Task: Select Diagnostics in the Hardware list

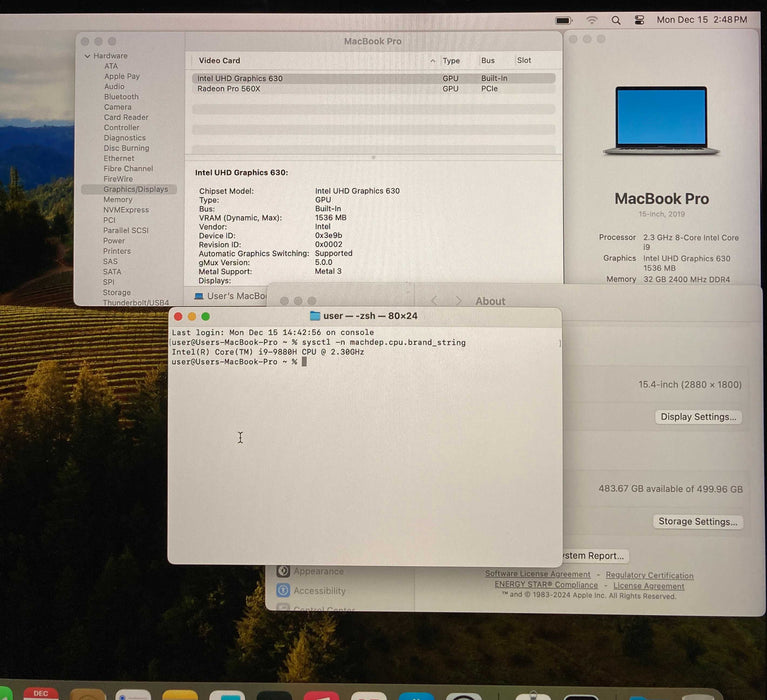Action: (x=124, y=138)
